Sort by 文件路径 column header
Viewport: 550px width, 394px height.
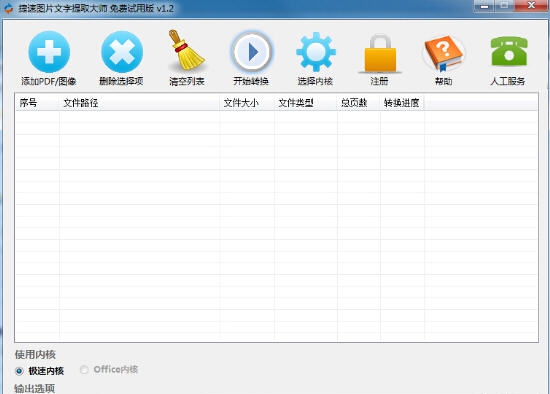[x=139, y=103]
